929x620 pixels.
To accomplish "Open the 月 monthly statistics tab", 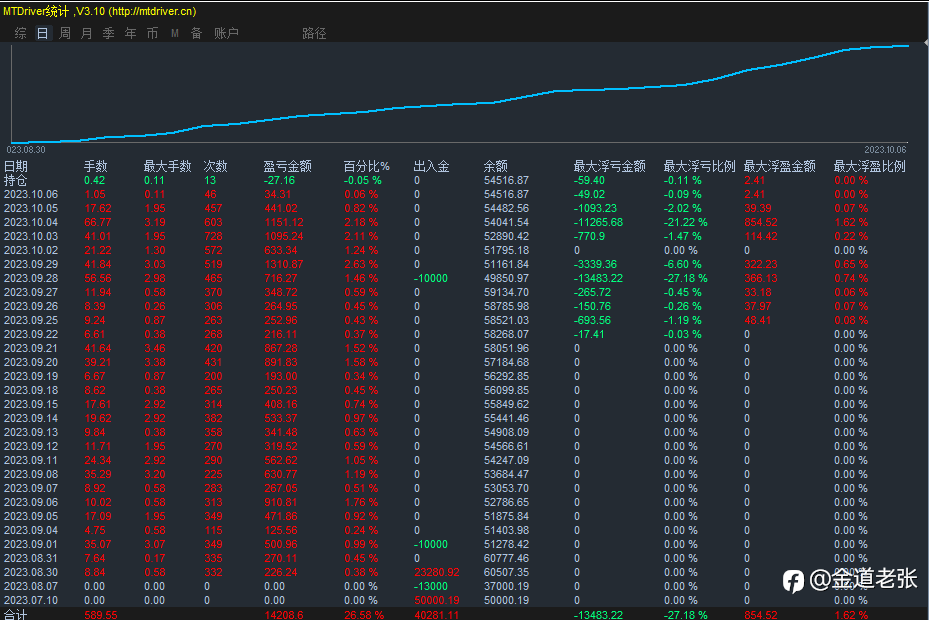I will coord(87,33).
